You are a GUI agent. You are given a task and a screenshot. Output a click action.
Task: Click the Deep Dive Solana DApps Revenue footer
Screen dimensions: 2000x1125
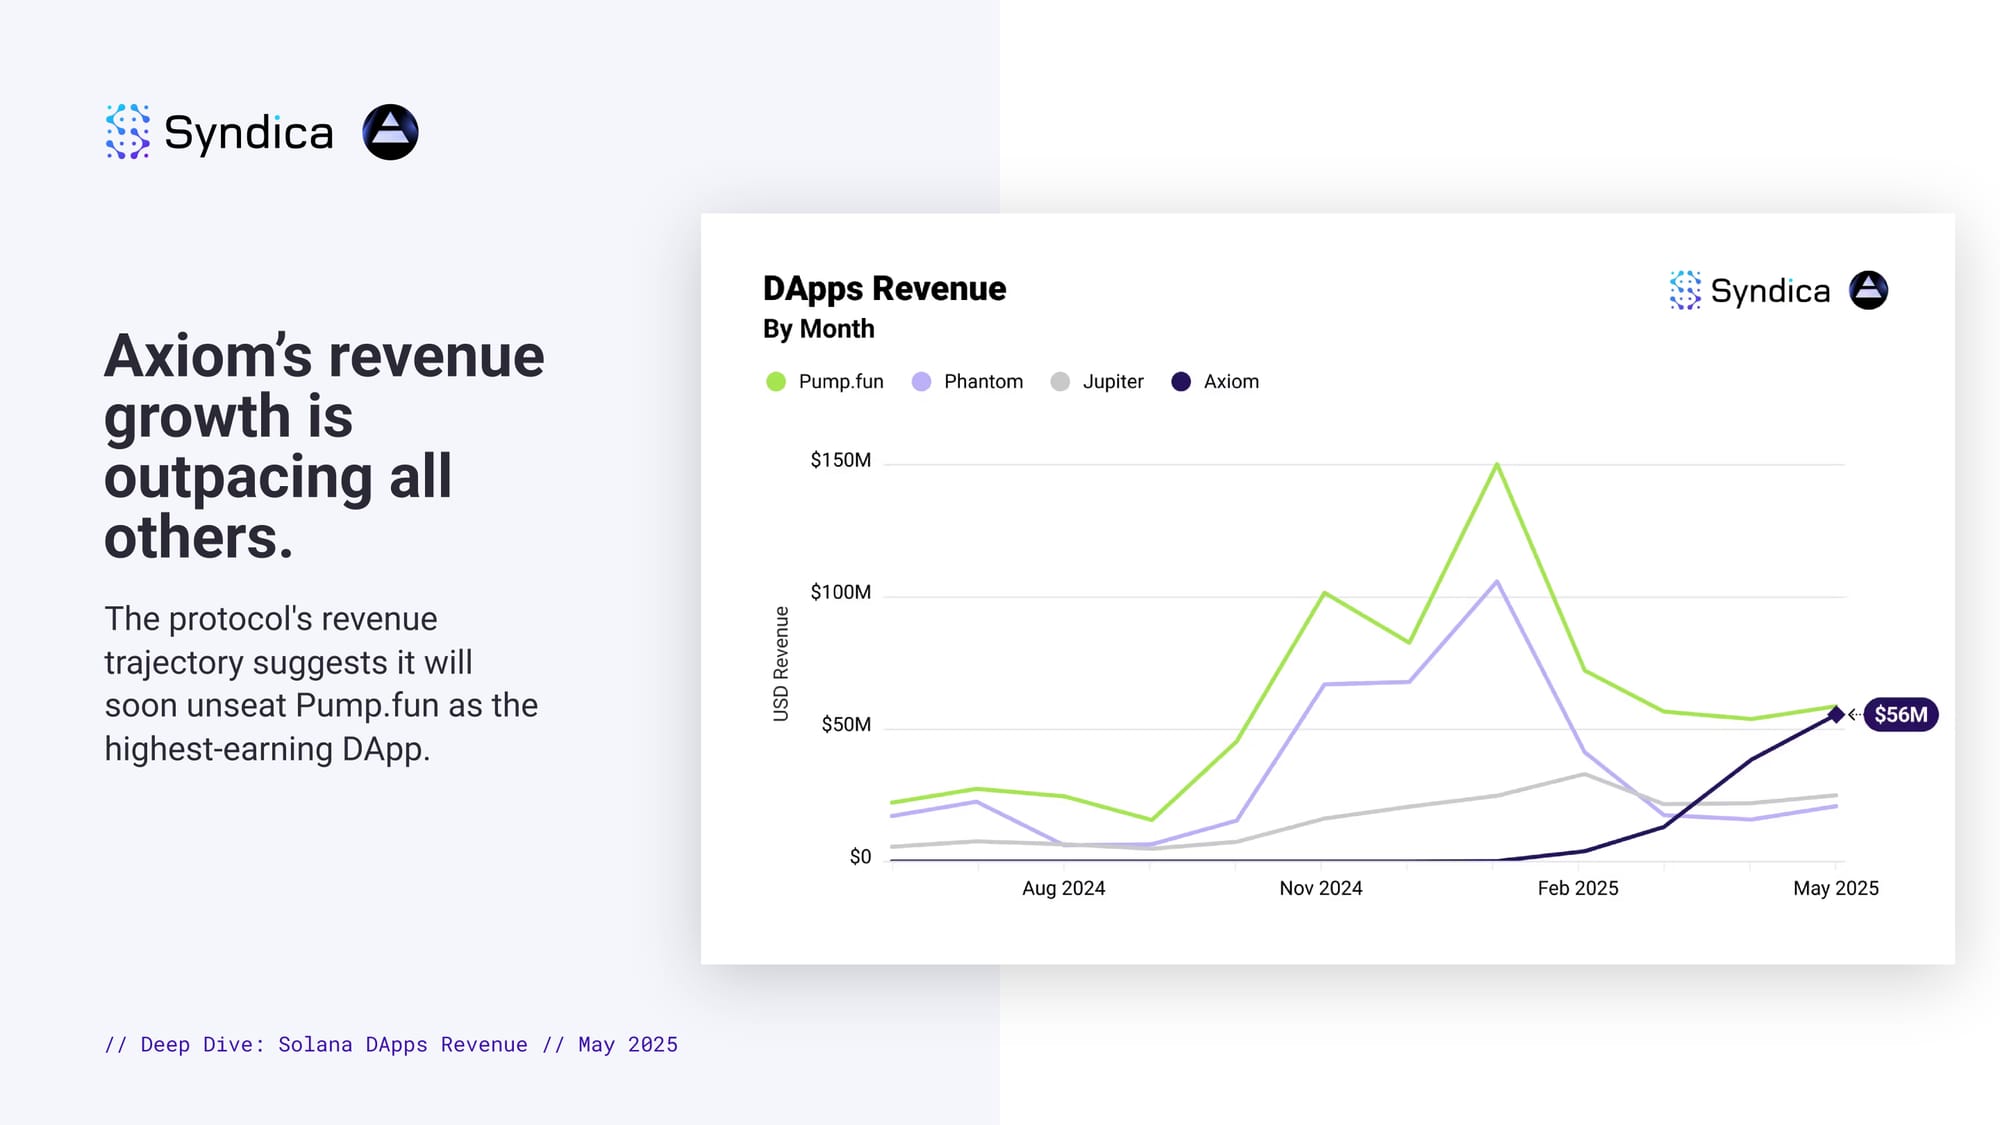click(391, 1044)
